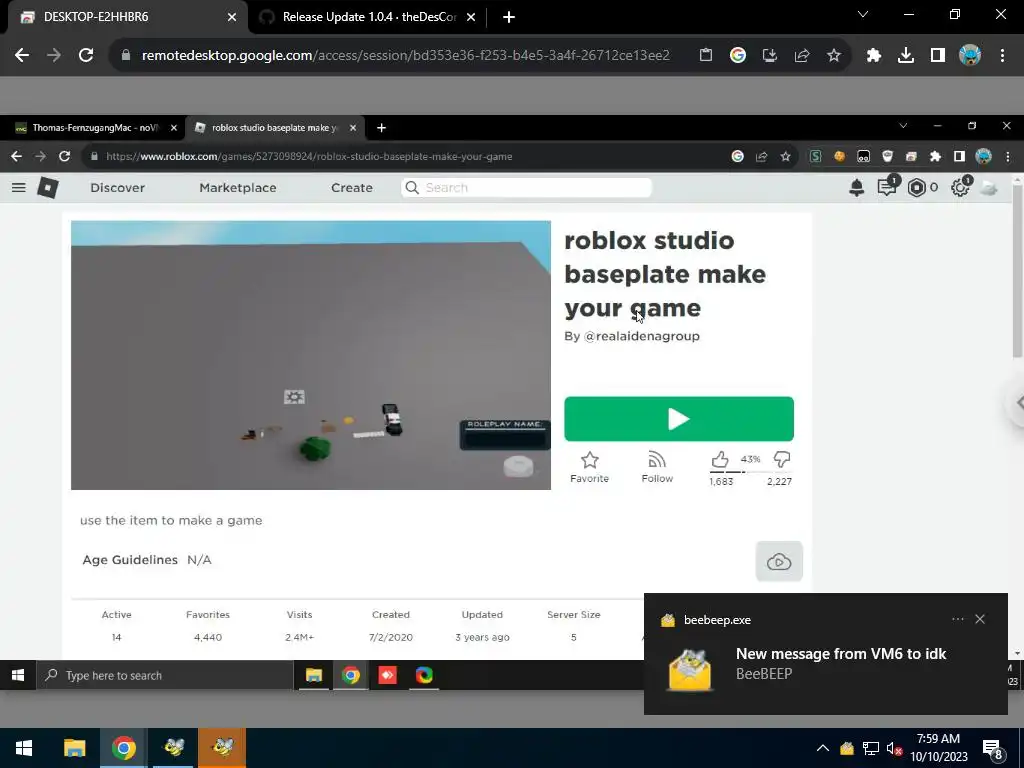Click the green Play button
1024x768 pixels.
[679, 419]
